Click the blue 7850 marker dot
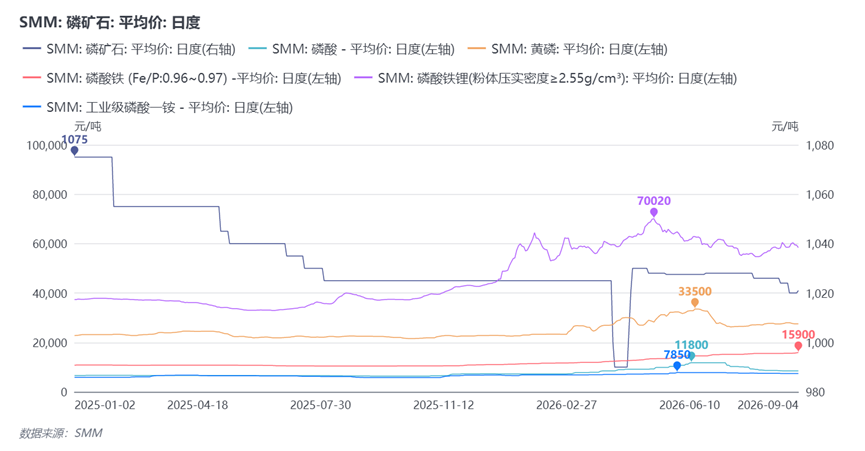Image resolution: width=865 pixels, height=451 pixels. [x=677, y=366]
